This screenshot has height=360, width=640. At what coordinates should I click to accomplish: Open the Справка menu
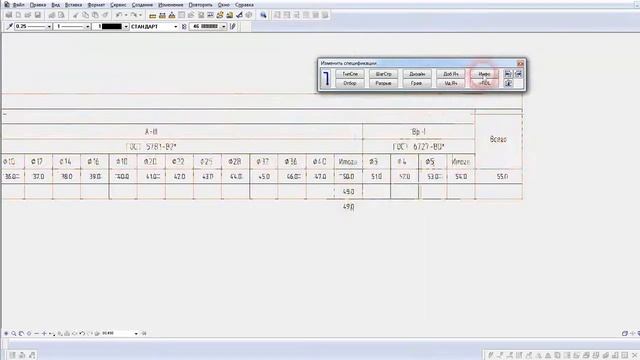(x=244, y=5)
